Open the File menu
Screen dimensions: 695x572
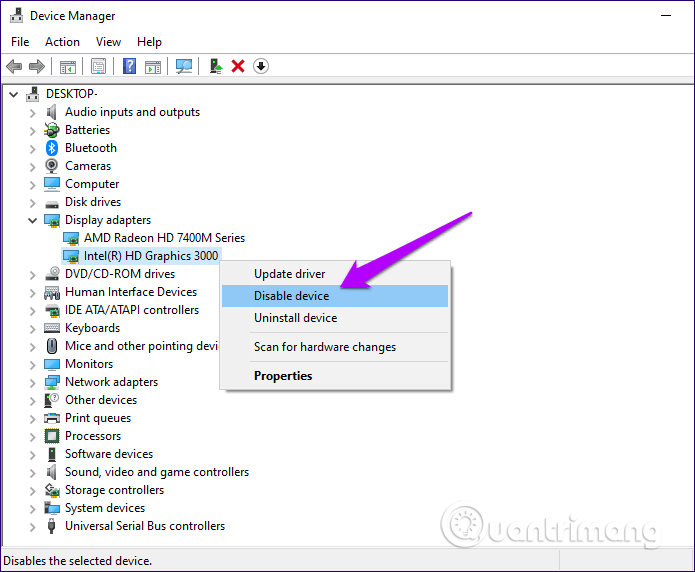tap(20, 42)
